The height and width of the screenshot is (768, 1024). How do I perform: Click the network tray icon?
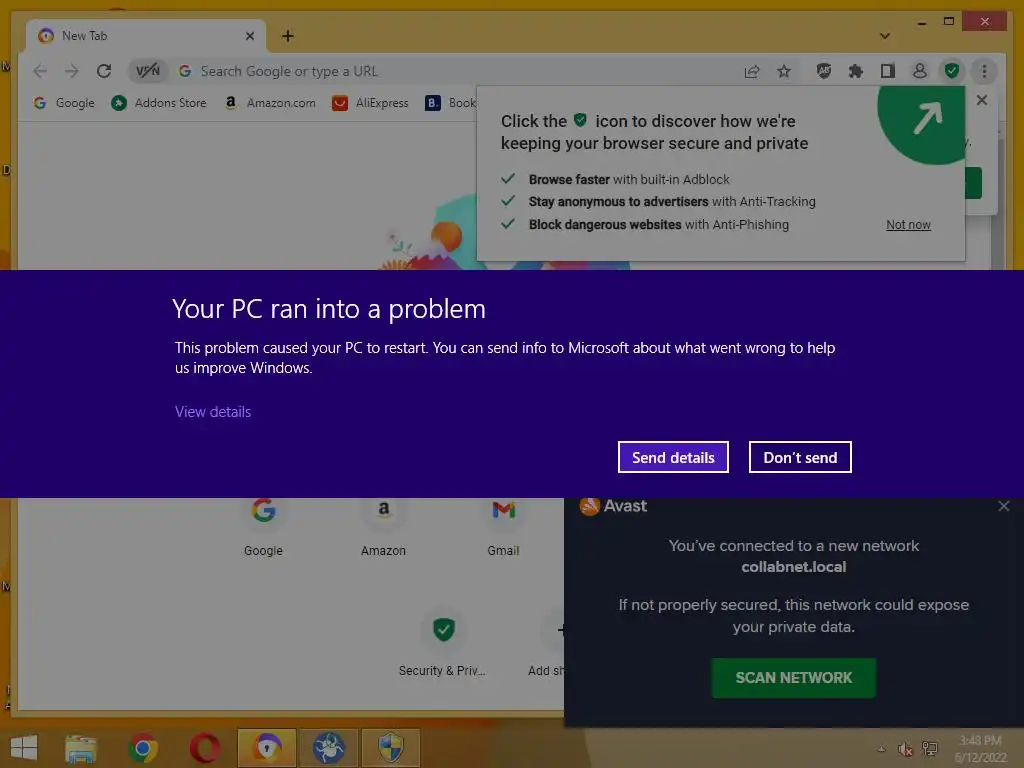(929, 749)
